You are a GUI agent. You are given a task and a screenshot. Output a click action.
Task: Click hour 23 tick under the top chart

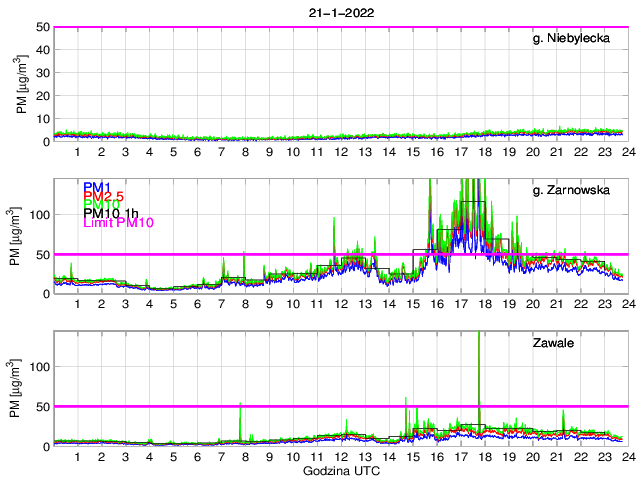pyautogui.click(x=604, y=152)
